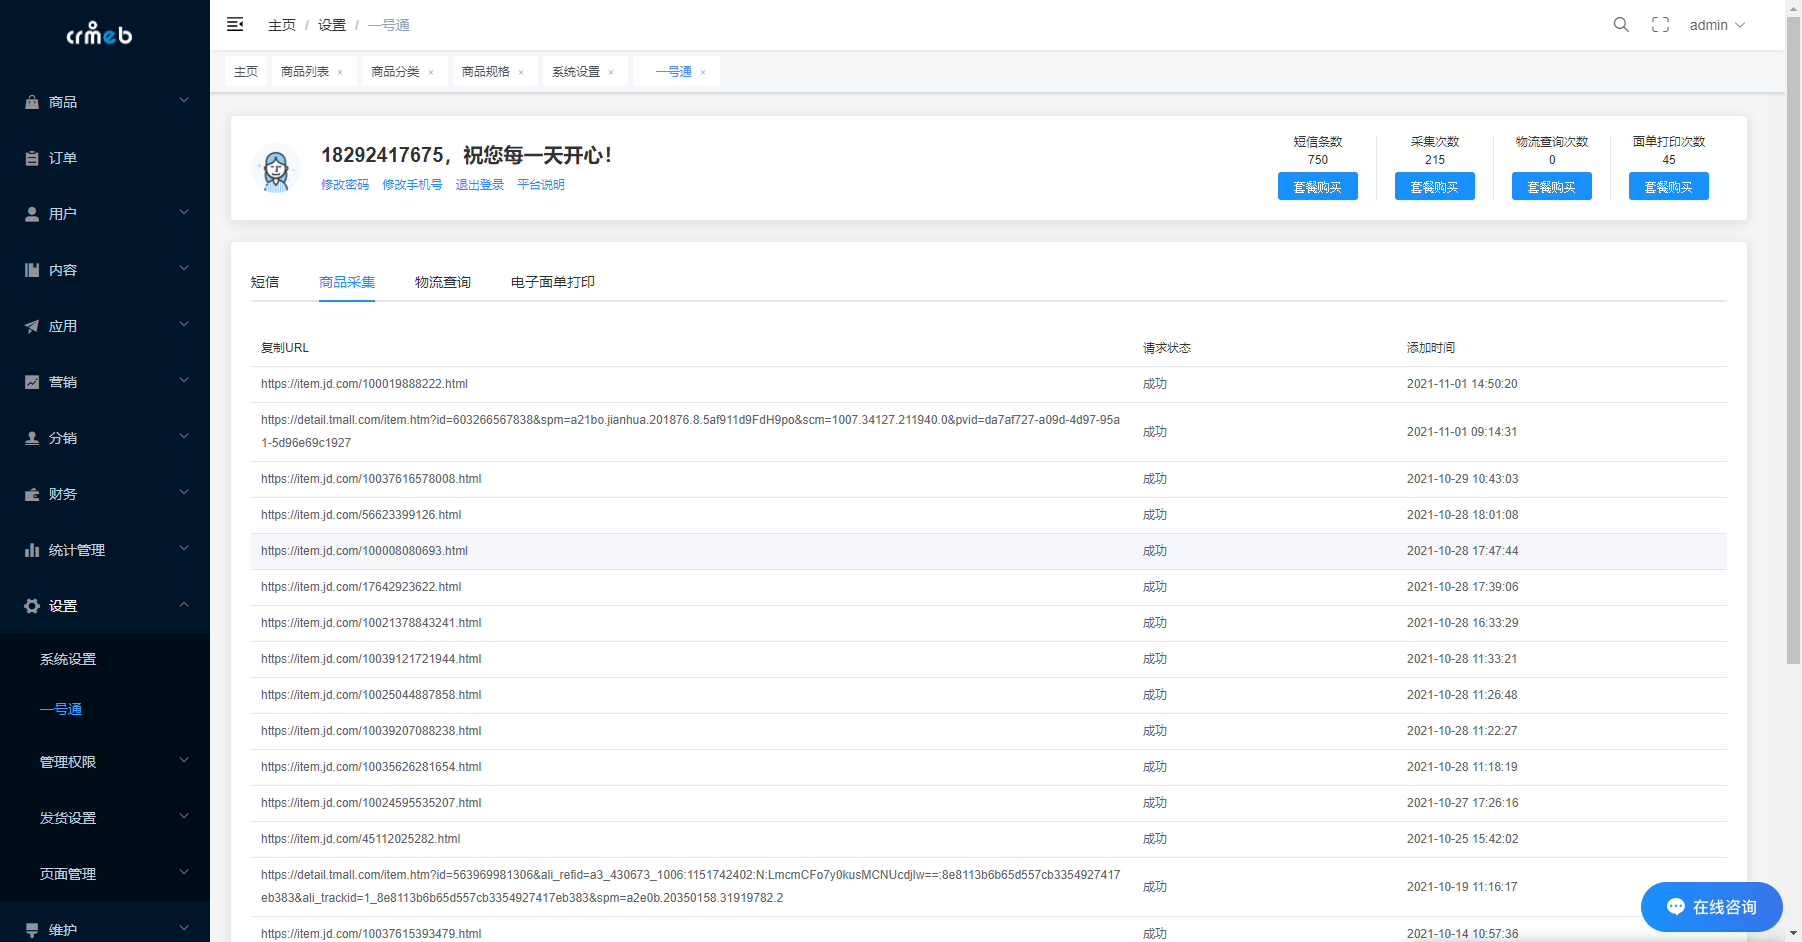The width and height of the screenshot is (1802, 942).
Task: Click the page vertical scrollbar
Action: [1793, 340]
